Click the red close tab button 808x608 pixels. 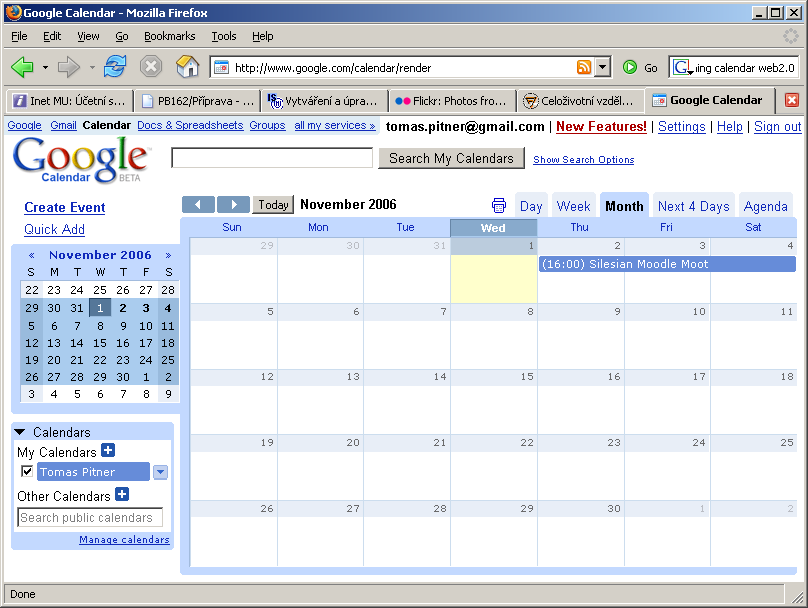[x=792, y=100]
